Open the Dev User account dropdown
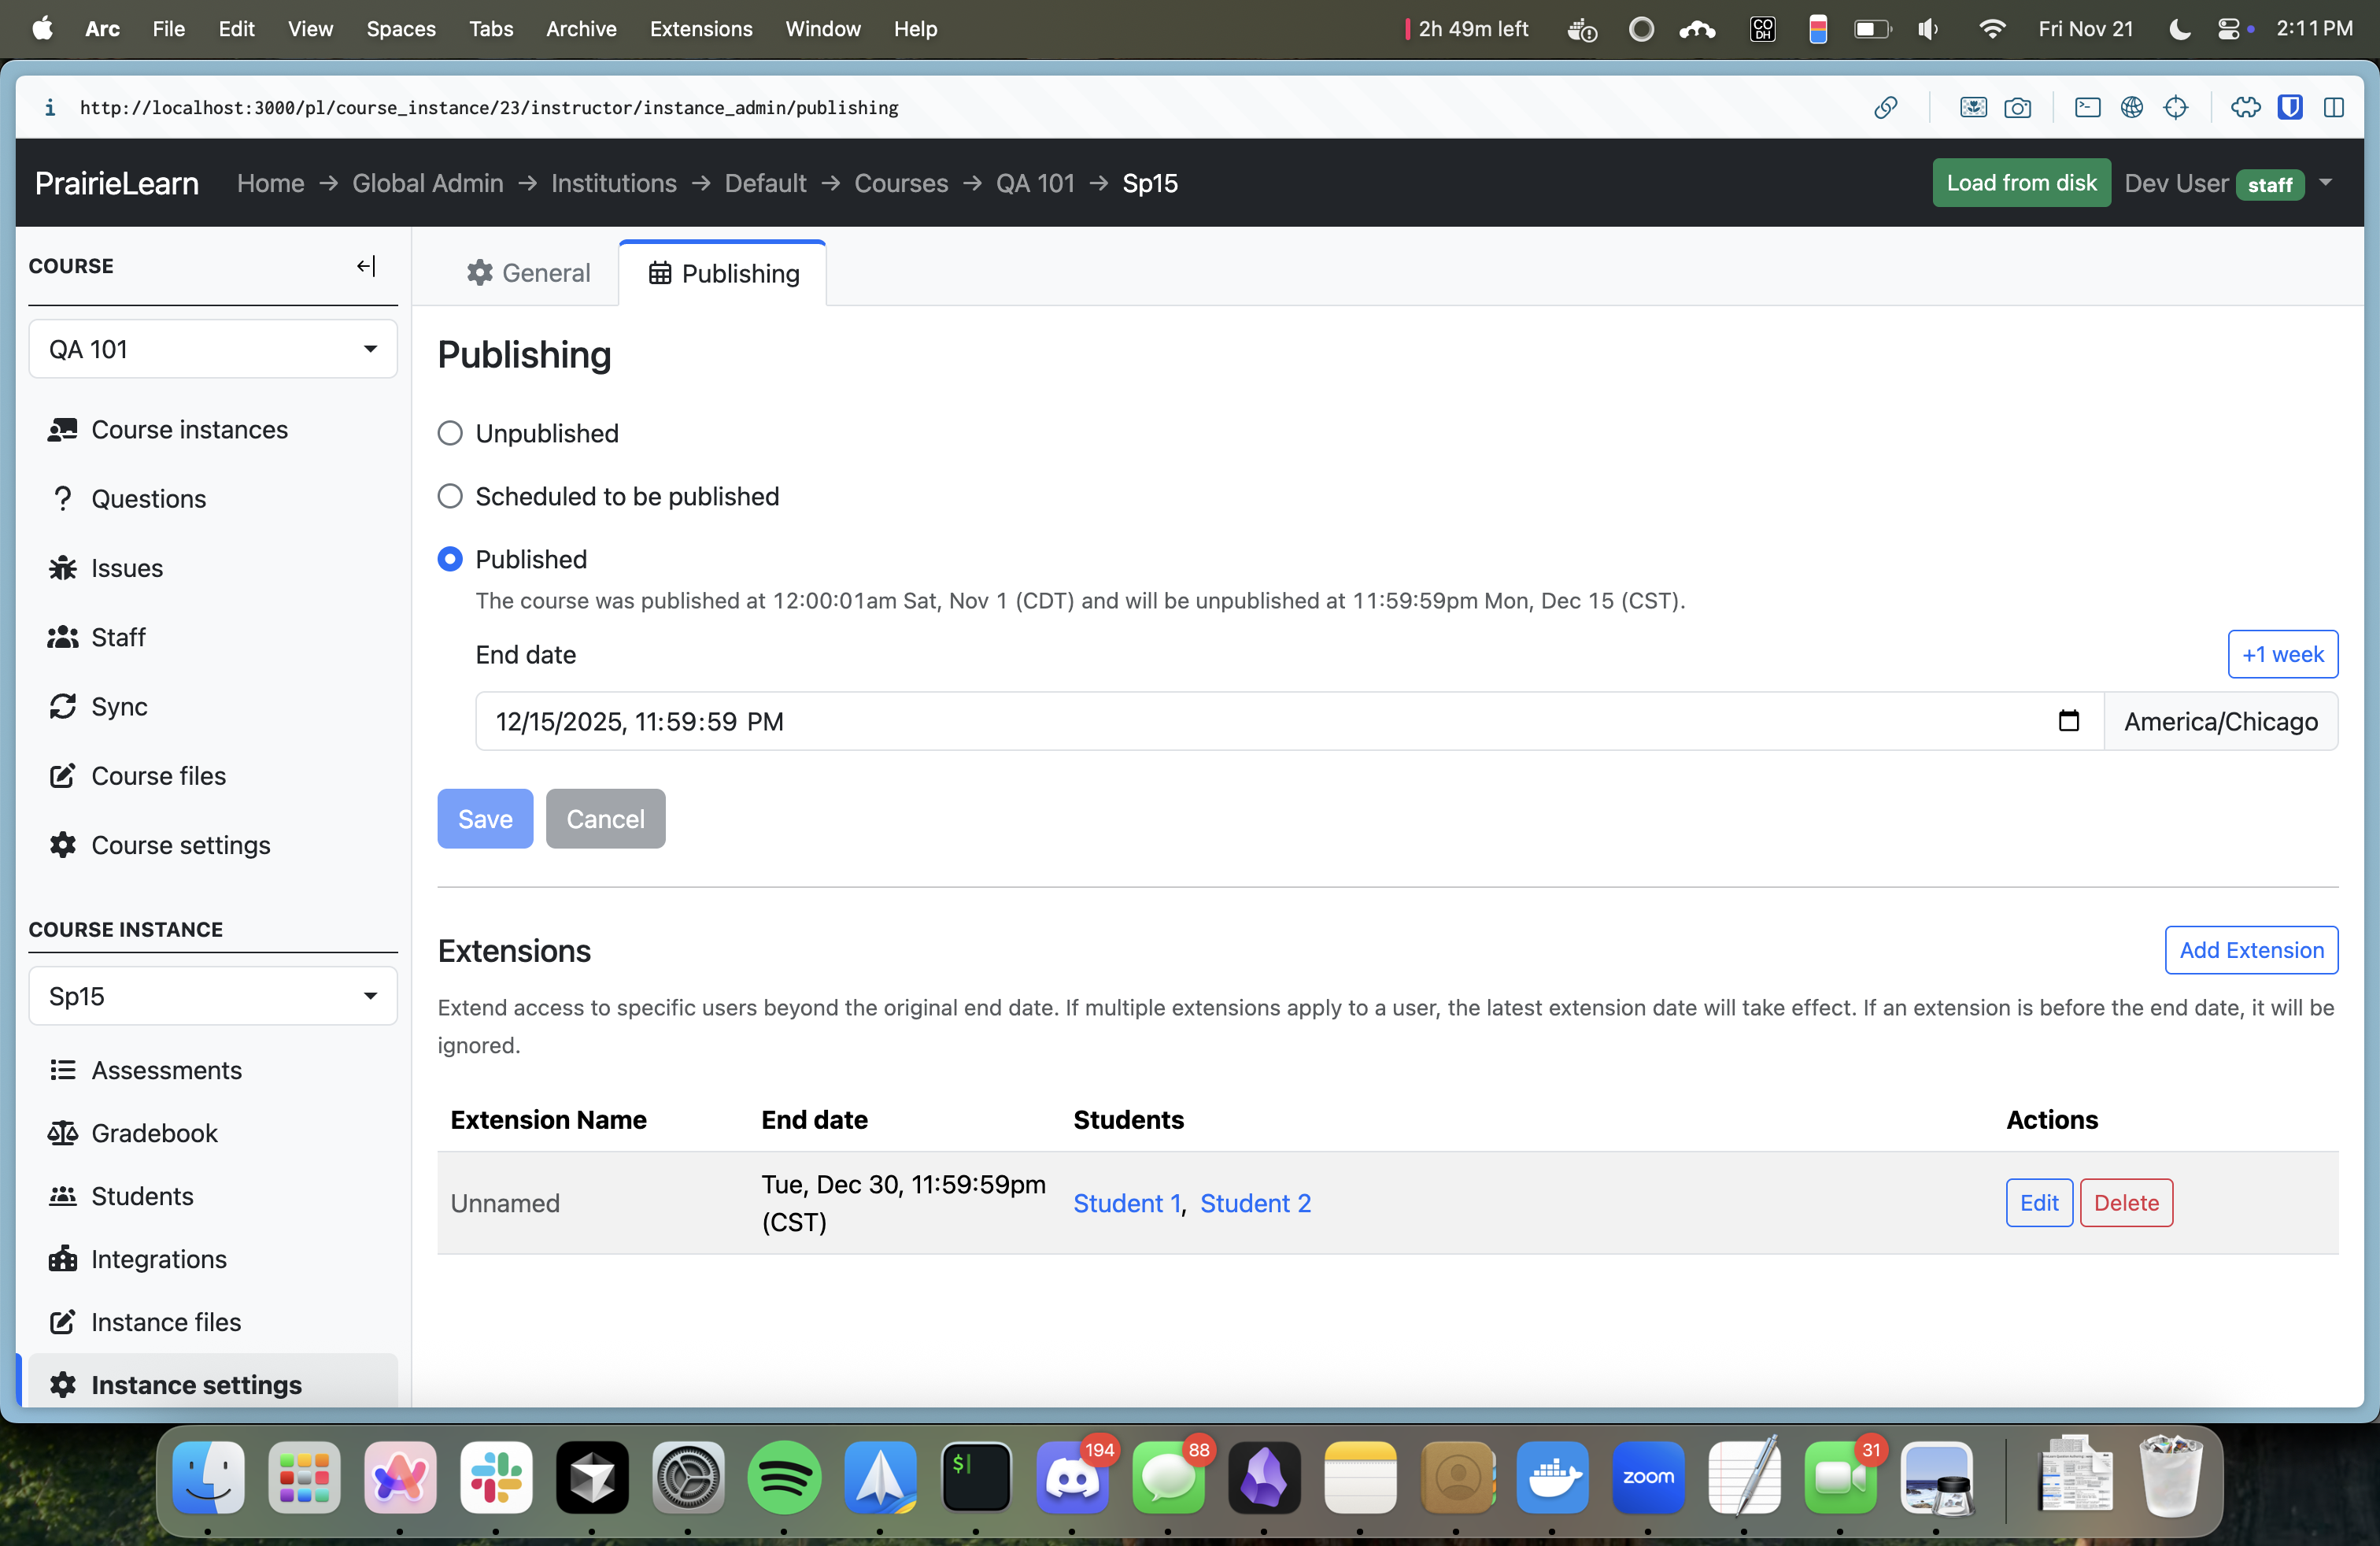2380x1546 pixels. (x=2230, y=183)
